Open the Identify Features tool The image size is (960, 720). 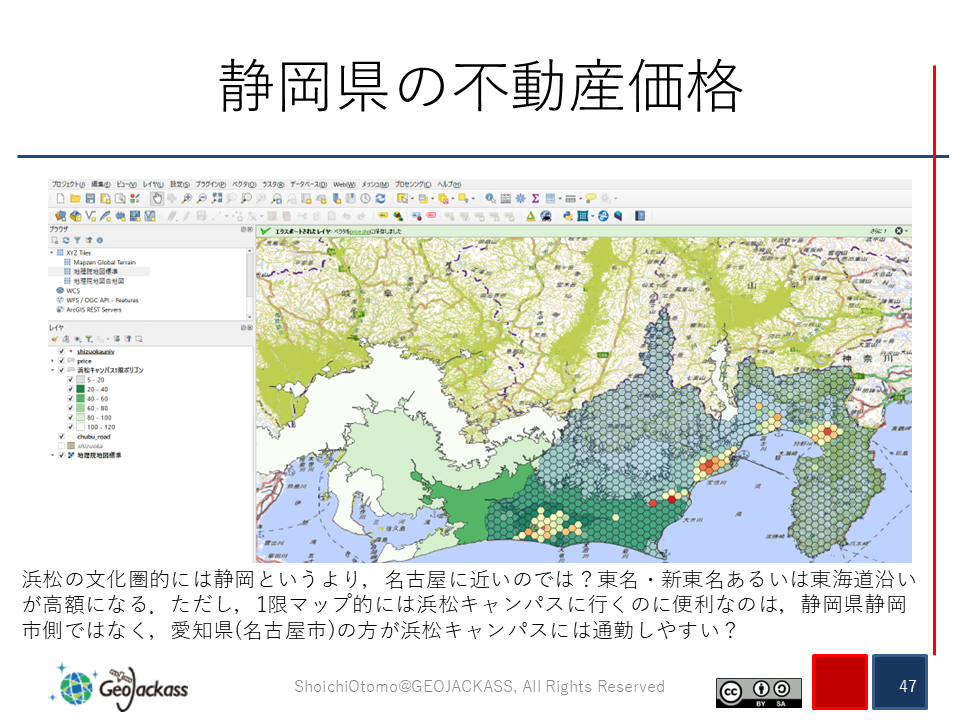[491, 199]
